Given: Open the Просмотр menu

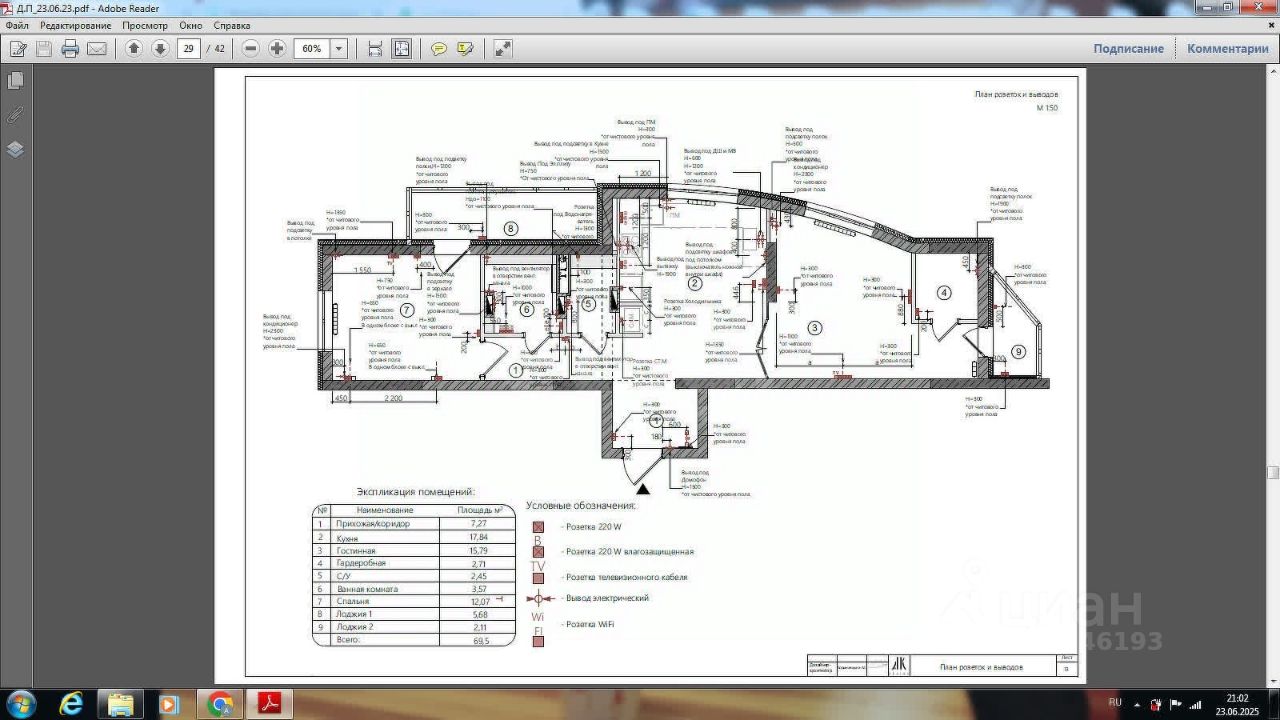Looking at the screenshot, I should tap(145, 25).
